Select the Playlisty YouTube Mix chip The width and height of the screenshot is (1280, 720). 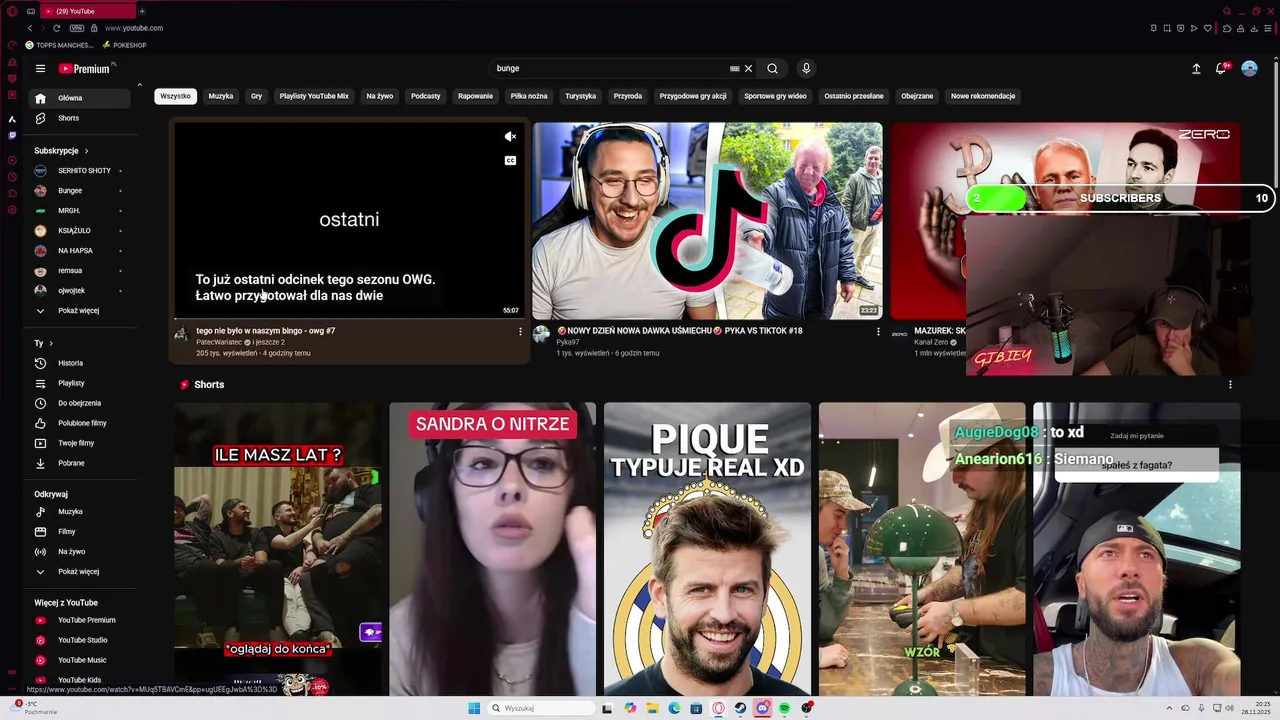tap(314, 96)
